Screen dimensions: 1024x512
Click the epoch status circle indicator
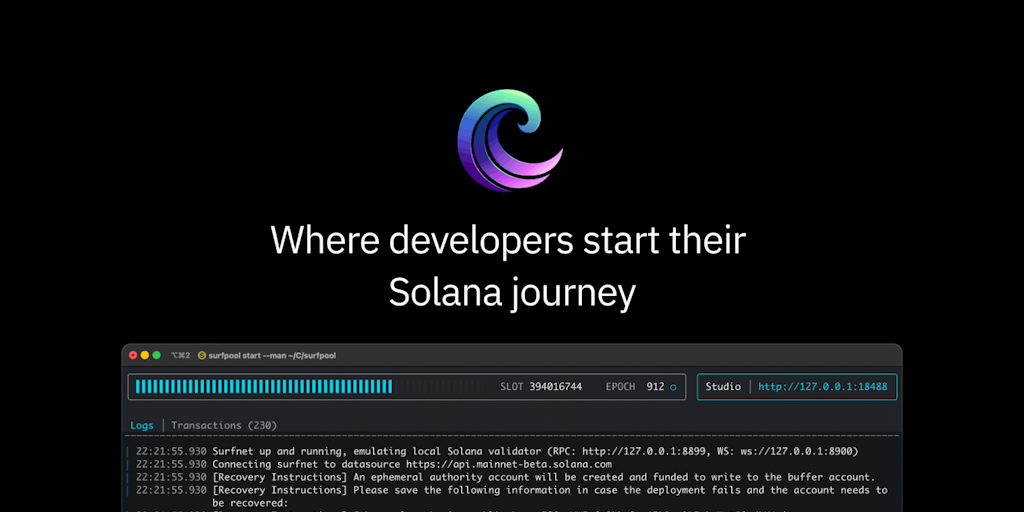coord(673,387)
